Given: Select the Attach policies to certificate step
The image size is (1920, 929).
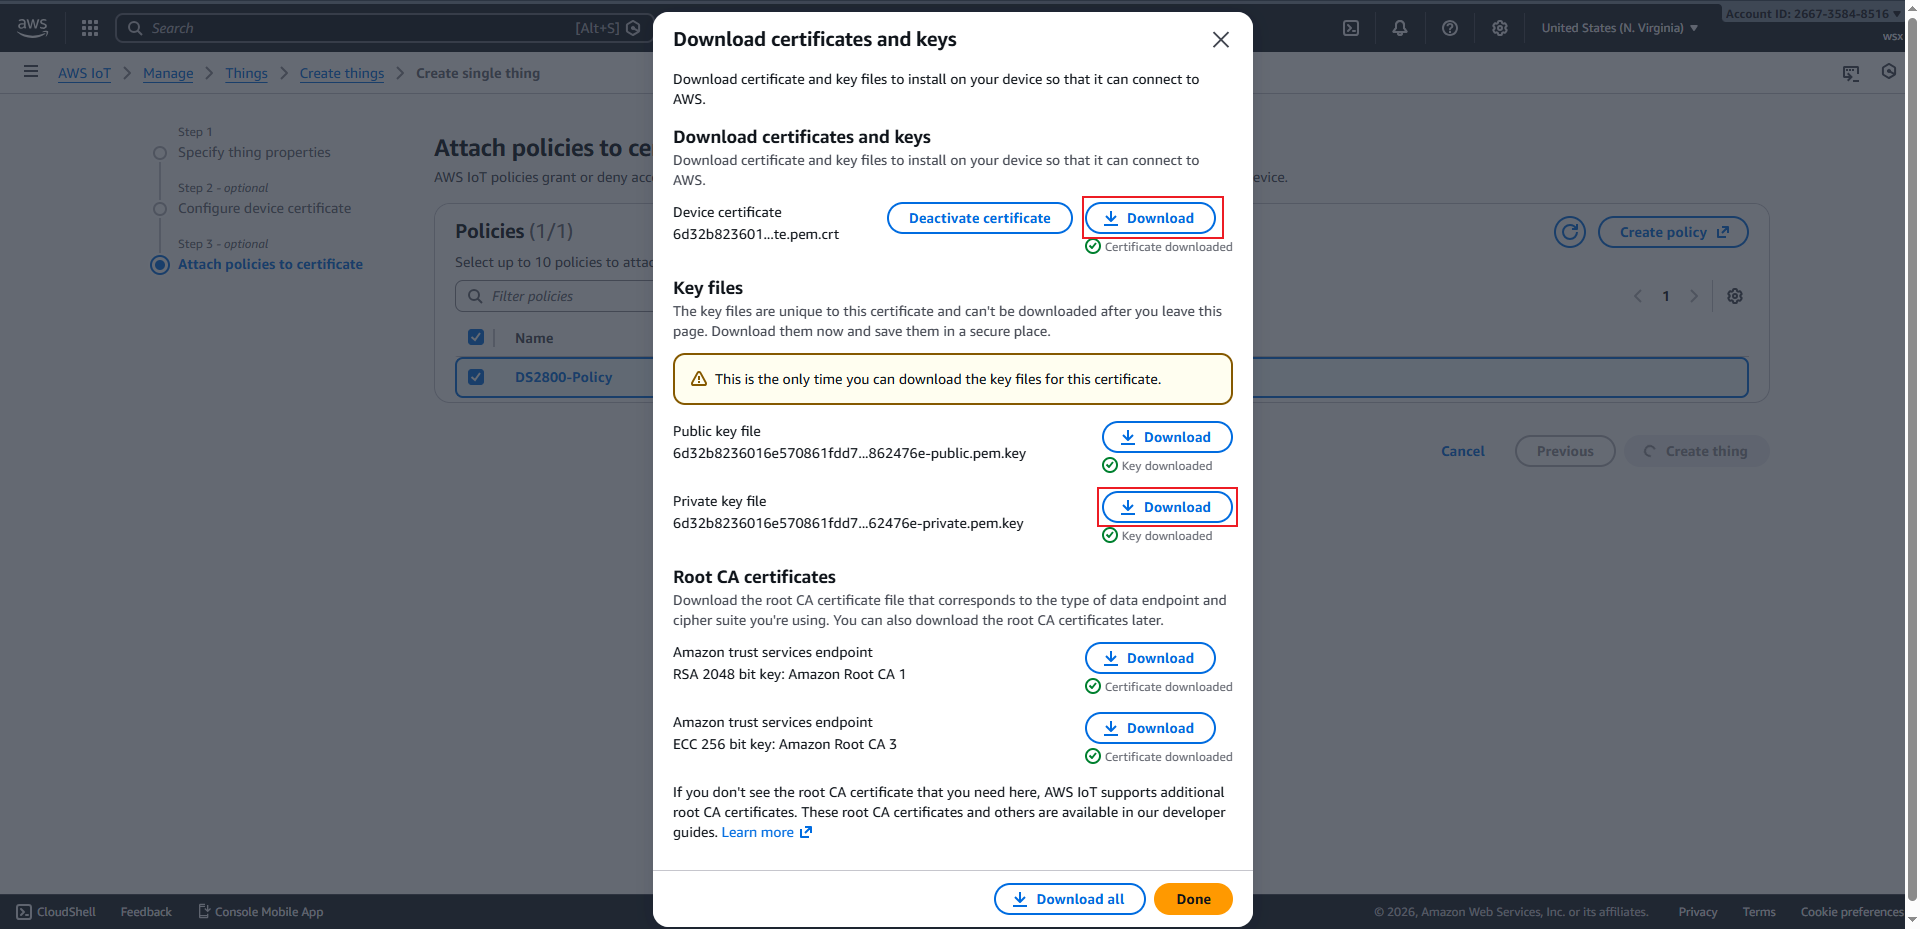Looking at the screenshot, I should [270, 264].
